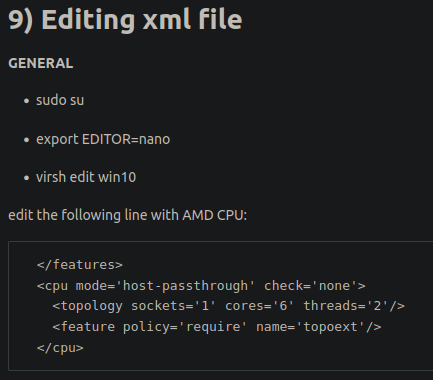Click the "edit the following line with AMD CPU:" text
This screenshot has width=433, height=380.
[127, 215]
